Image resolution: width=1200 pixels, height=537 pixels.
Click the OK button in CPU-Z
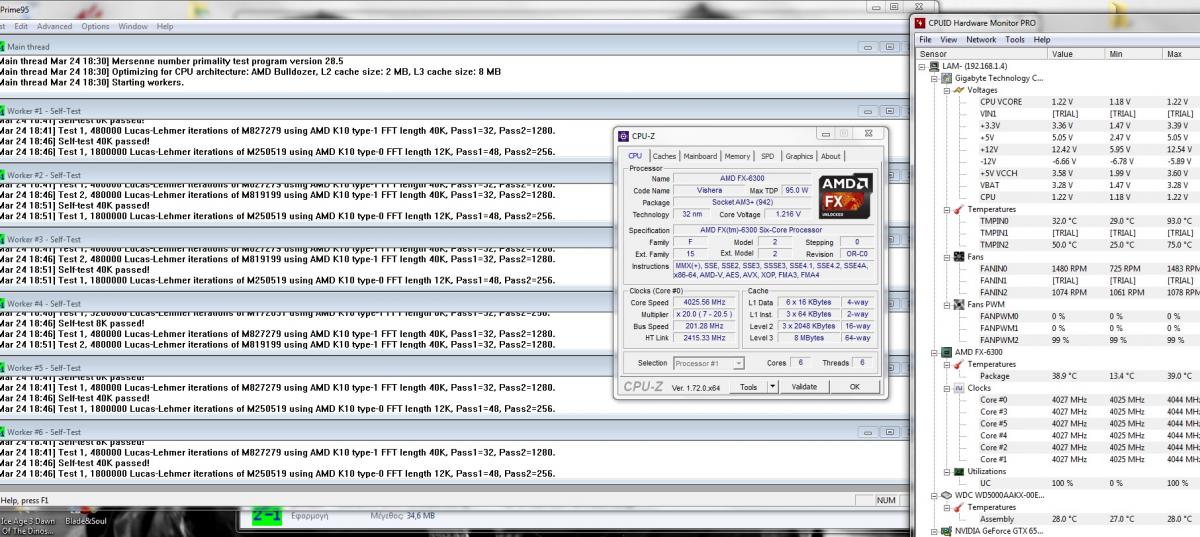click(854, 386)
